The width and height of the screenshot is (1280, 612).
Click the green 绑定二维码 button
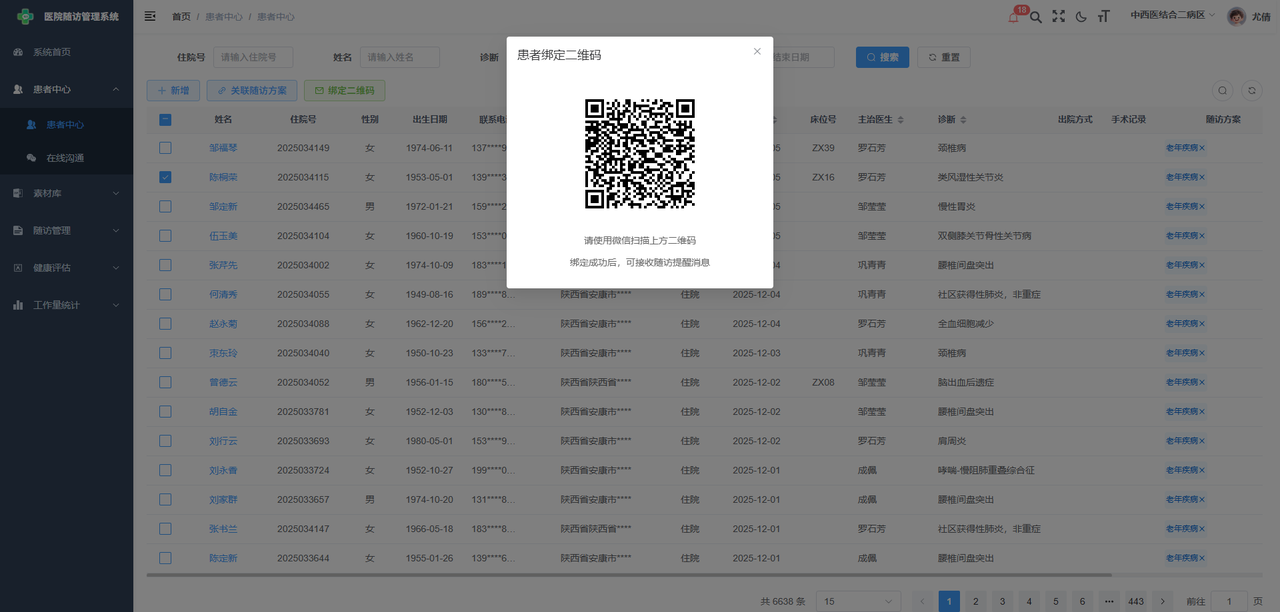344,90
